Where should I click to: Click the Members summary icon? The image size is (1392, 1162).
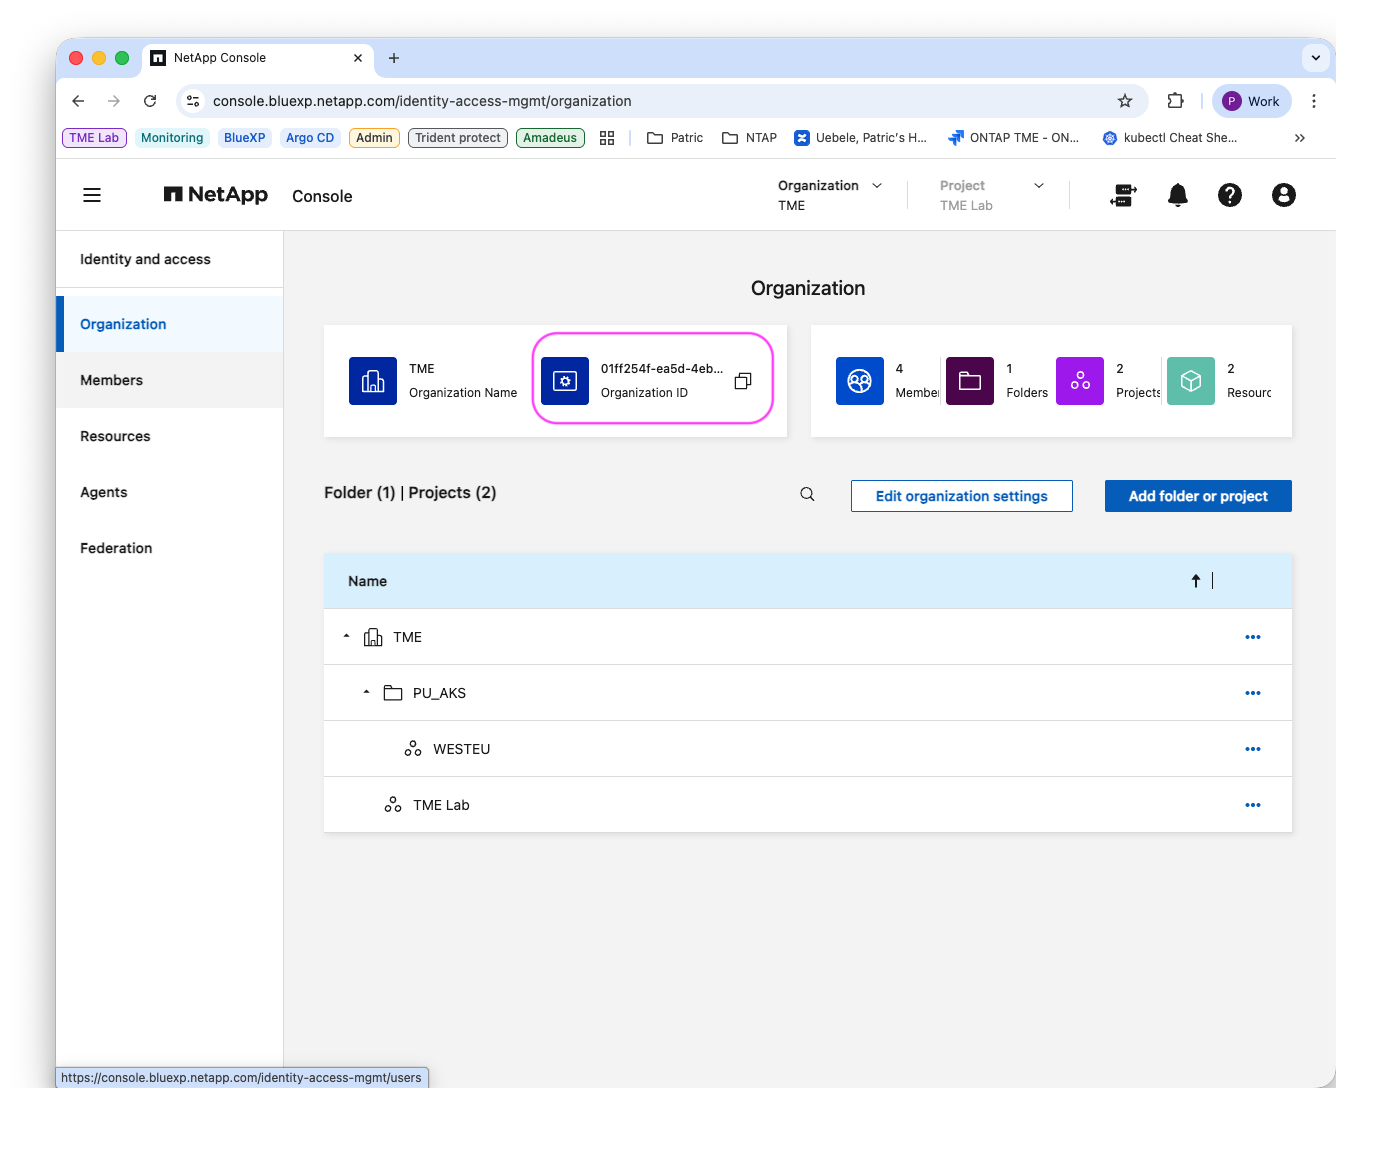pos(860,381)
